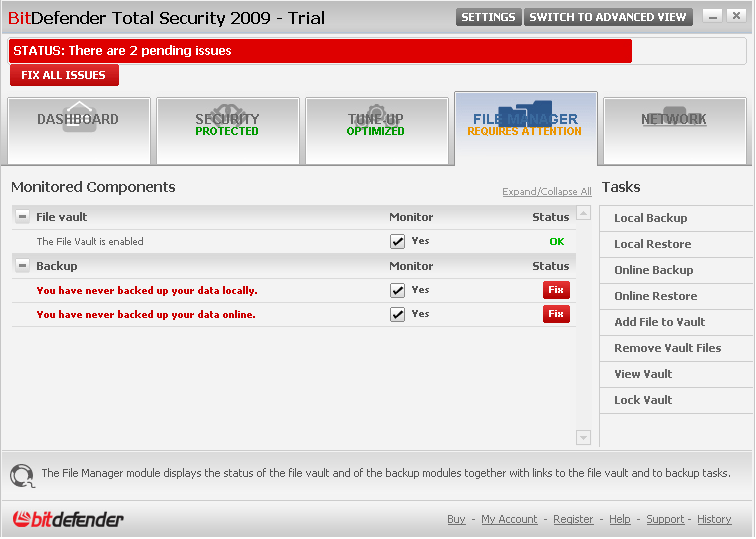Minimize the BitDefender window
The width and height of the screenshot is (756, 539).
pyautogui.click(x=713, y=16)
